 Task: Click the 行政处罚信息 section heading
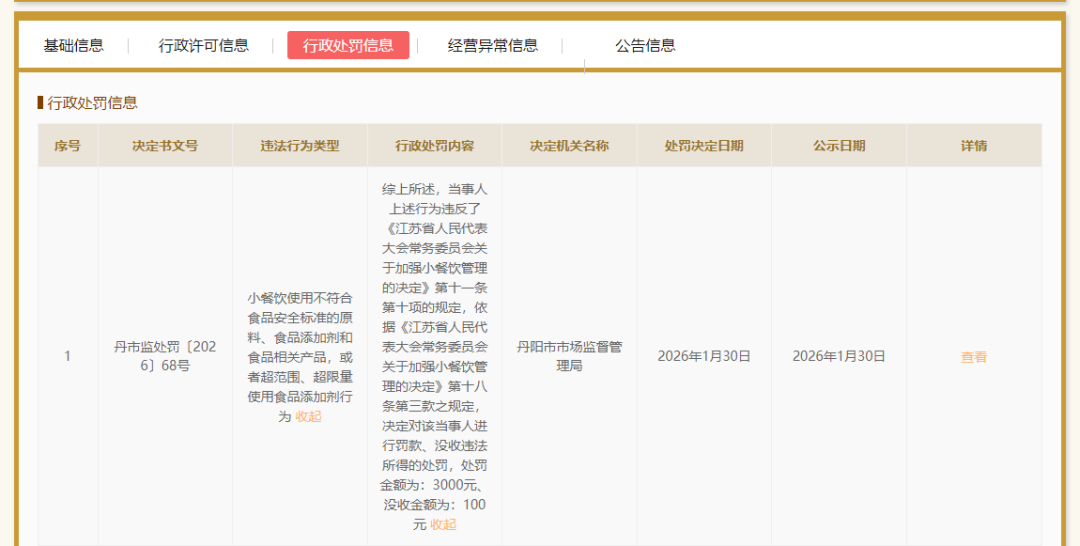pyautogui.click(x=92, y=102)
